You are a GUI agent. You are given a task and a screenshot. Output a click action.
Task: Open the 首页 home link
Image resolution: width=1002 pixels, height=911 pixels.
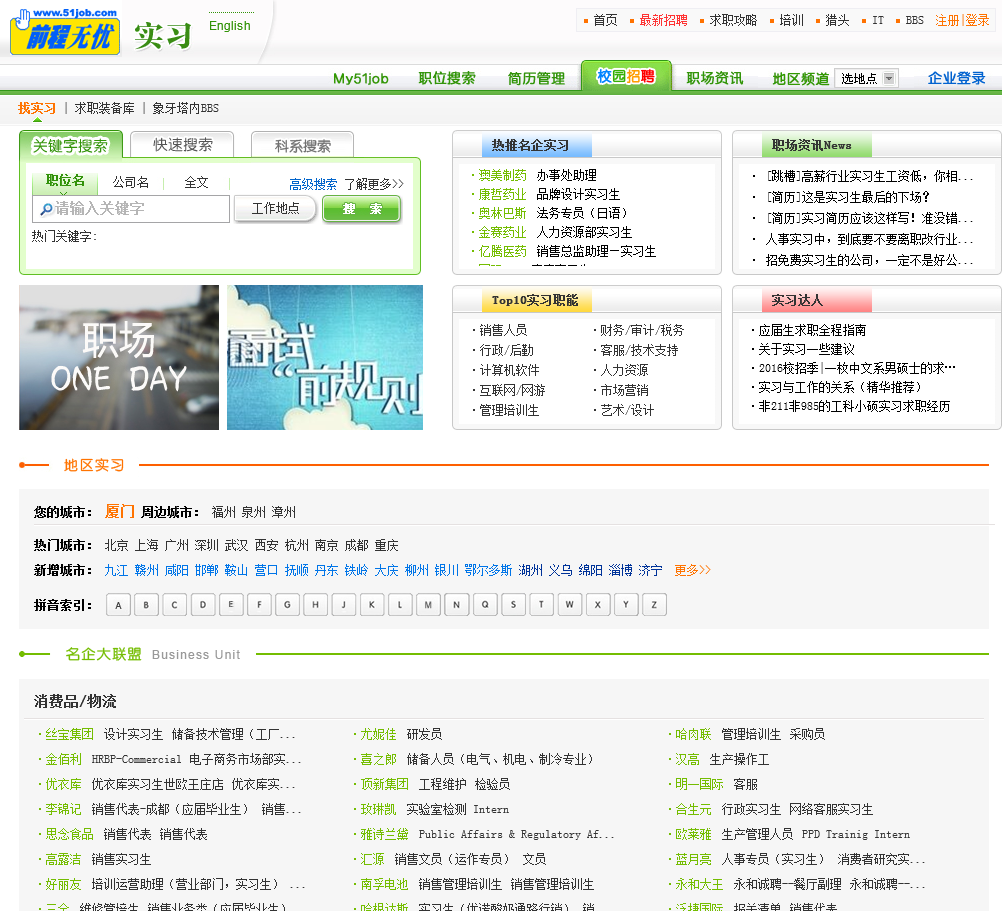tap(605, 20)
